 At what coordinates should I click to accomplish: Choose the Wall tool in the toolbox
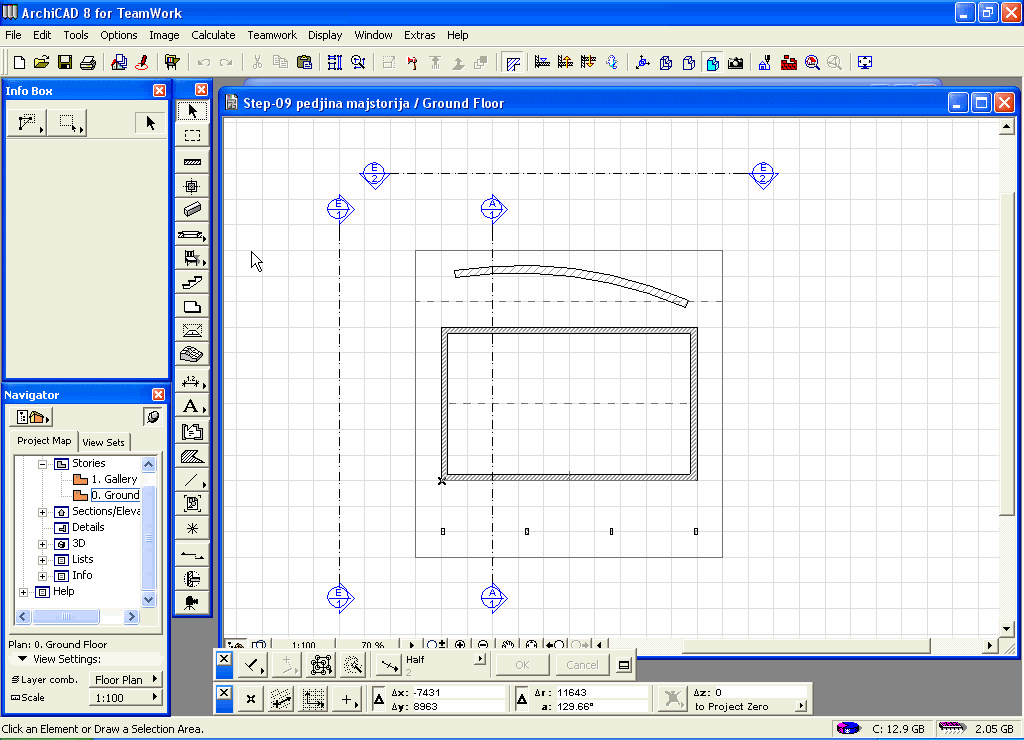(x=192, y=161)
